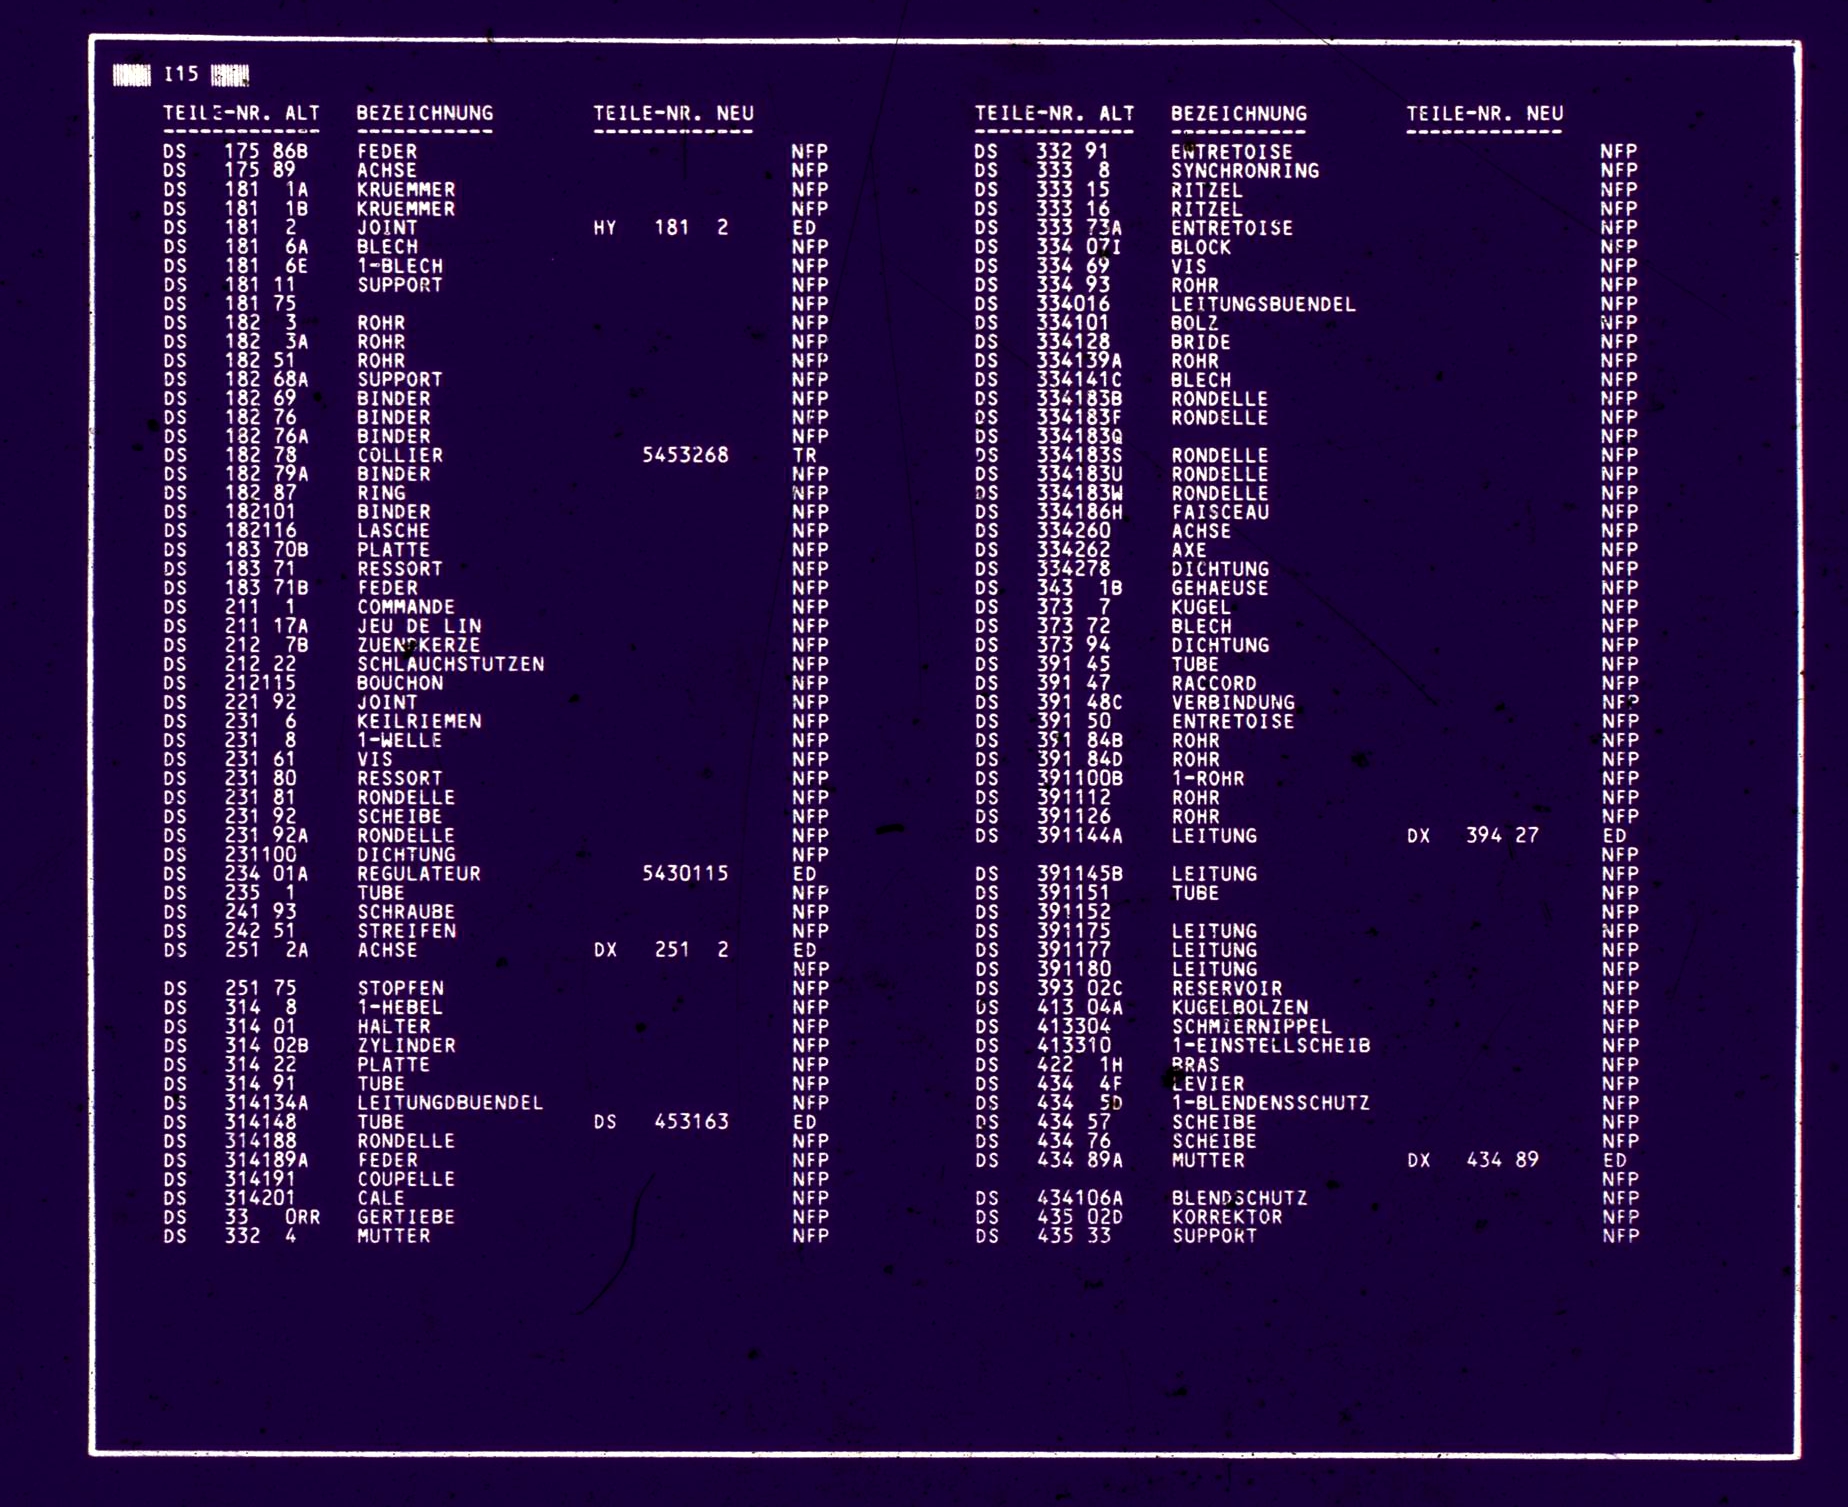Viewport: 1848px width, 1507px height.
Task: Select the GERTIEBE description
Action: click(x=406, y=1217)
